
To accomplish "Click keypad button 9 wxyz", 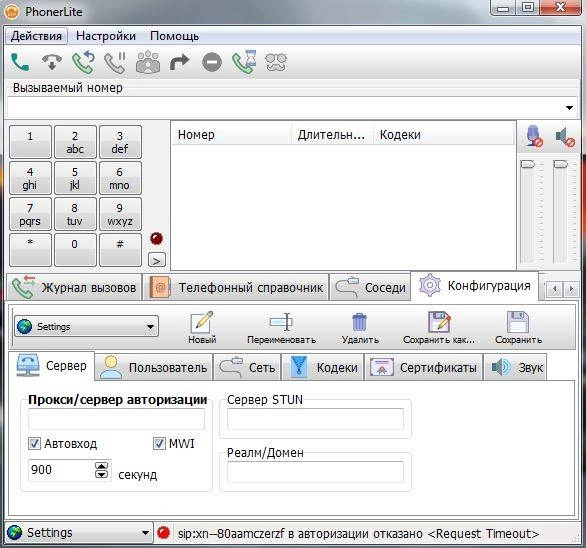I will tap(120, 213).
